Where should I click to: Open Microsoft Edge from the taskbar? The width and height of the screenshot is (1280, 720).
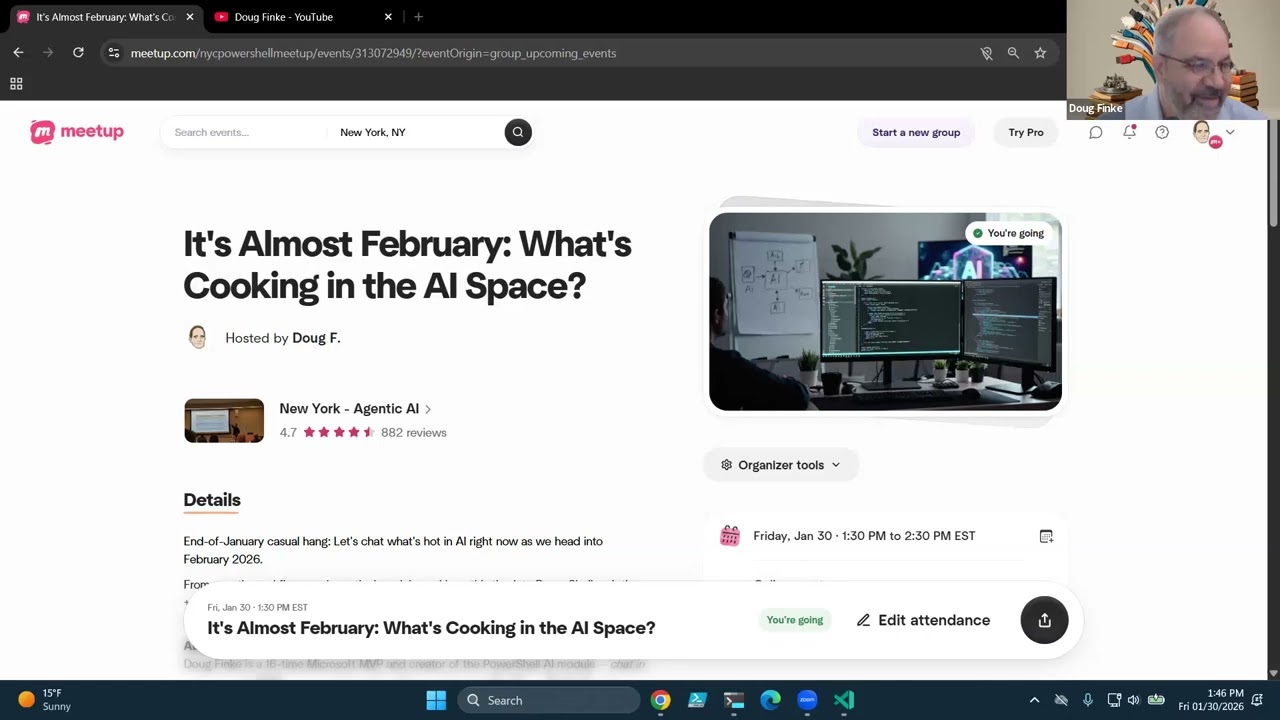tap(770, 700)
